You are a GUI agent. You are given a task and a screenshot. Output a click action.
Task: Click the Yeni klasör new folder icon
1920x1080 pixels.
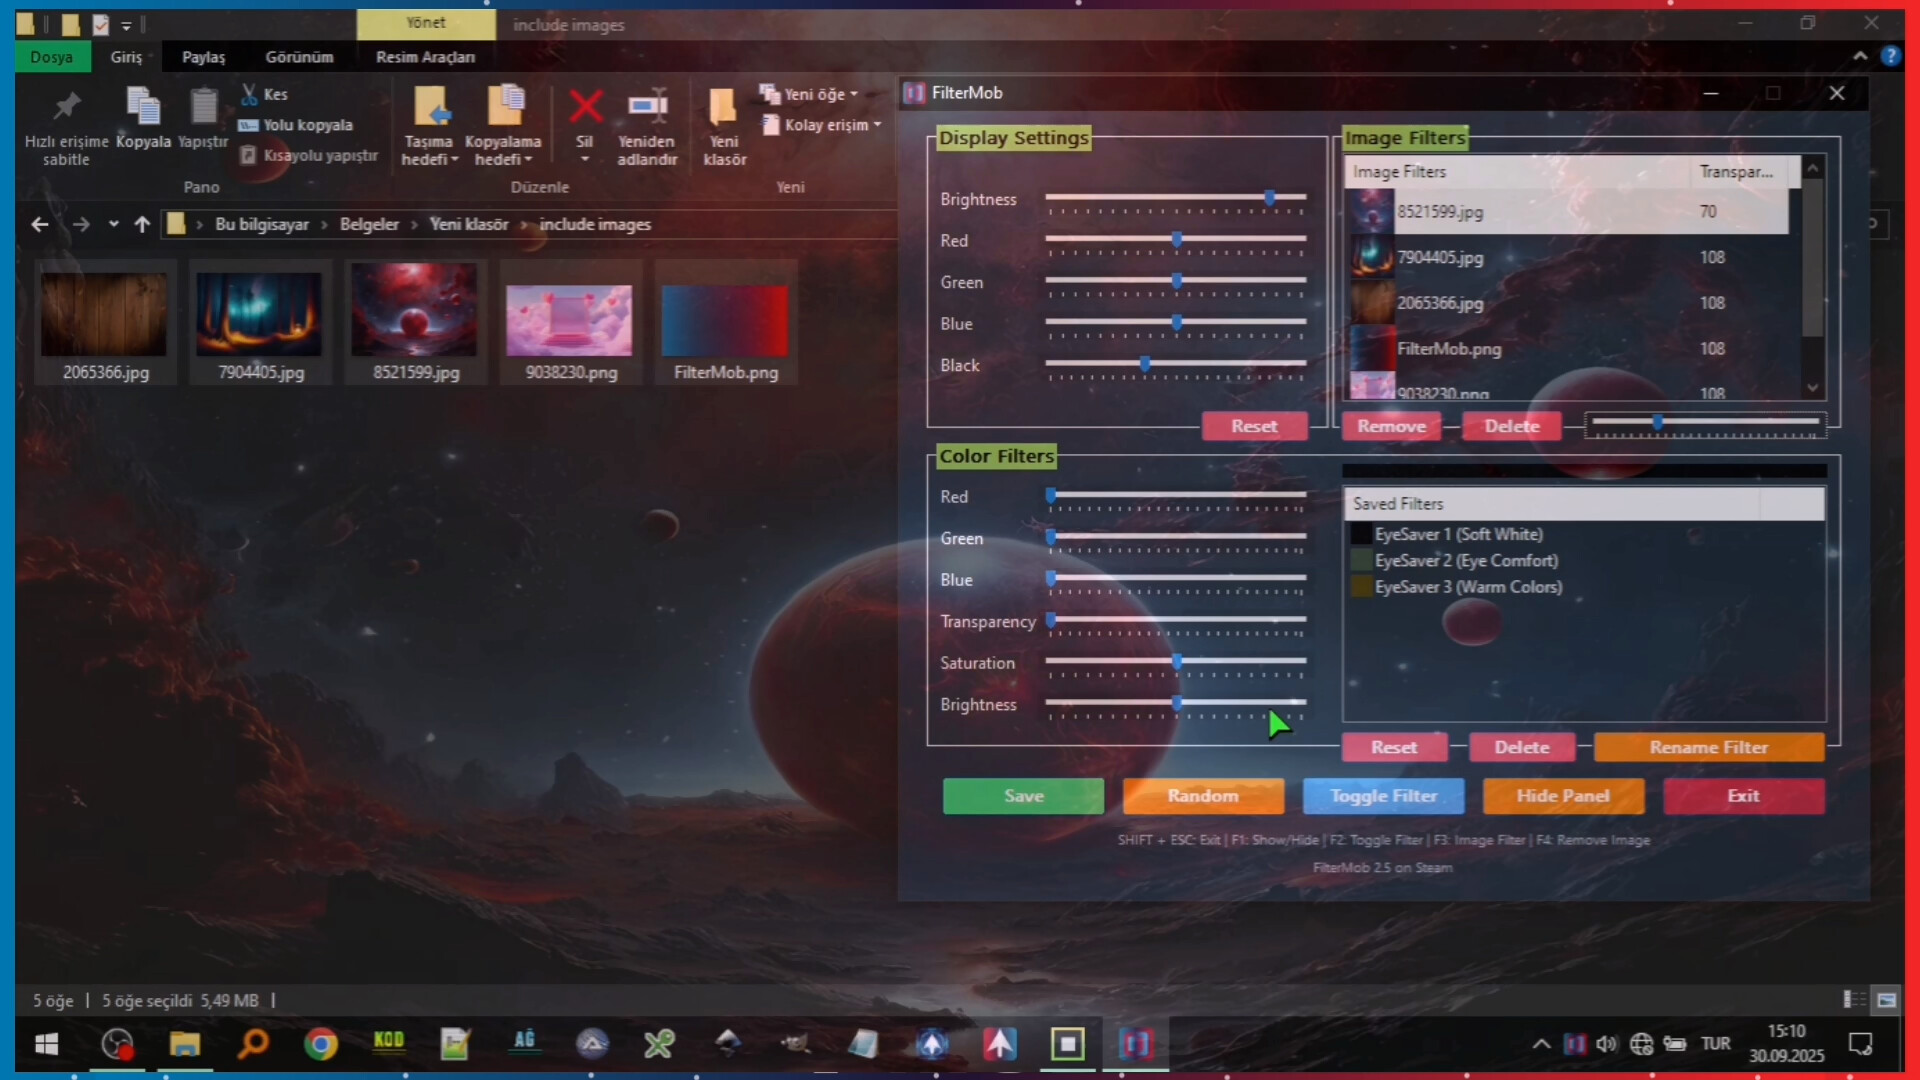coord(723,107)
